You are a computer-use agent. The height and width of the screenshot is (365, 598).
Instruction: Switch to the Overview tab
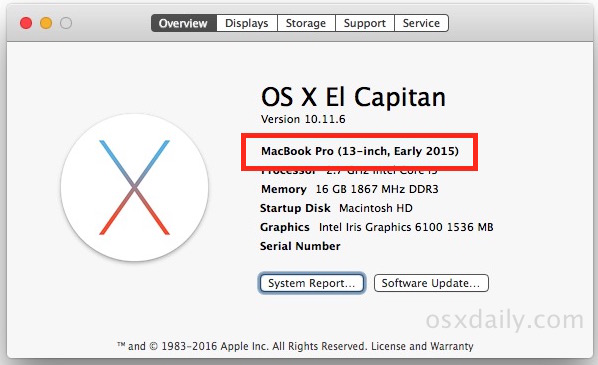click(x=183, y=23)
